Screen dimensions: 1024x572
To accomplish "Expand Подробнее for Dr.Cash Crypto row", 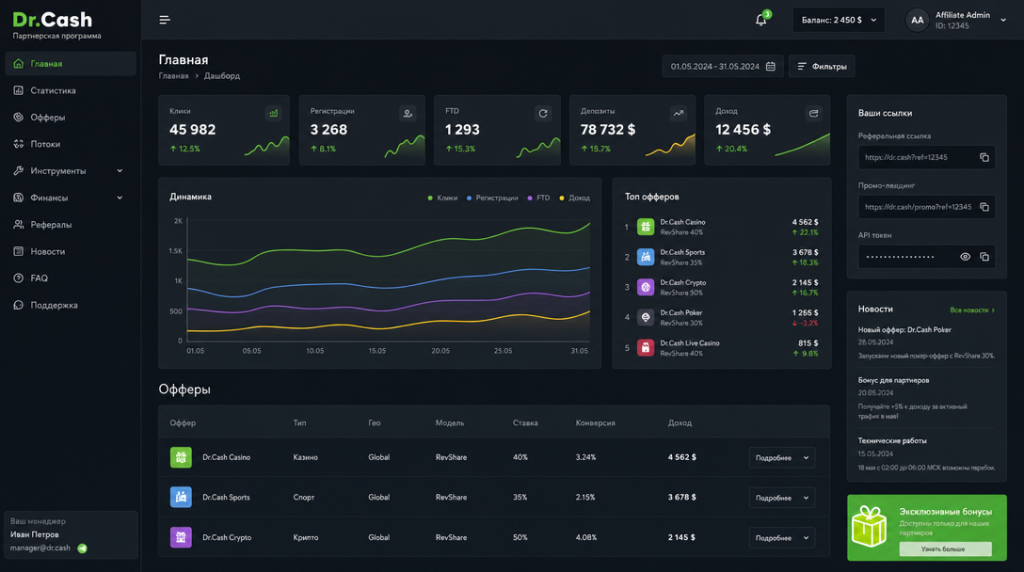I will click(782, 538).
